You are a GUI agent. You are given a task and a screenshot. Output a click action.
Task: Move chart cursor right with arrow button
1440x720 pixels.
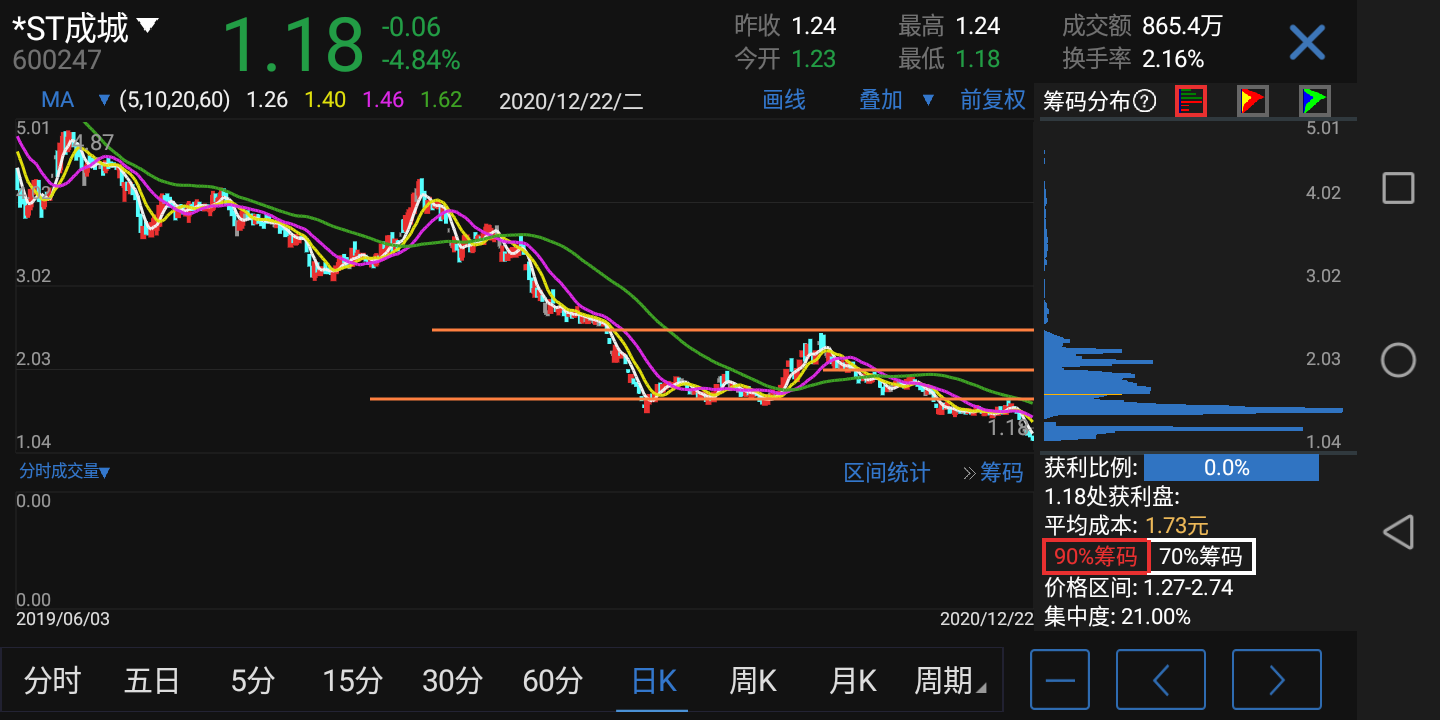click(1277, 680)
